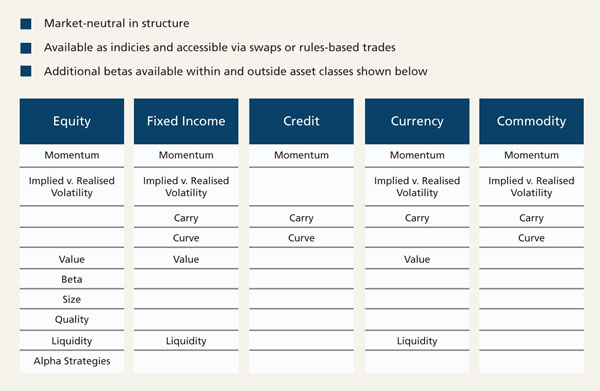This screenshot has height=391, width=600.
Task: Select Carry in the Credit column
Action: click(301, 218)
